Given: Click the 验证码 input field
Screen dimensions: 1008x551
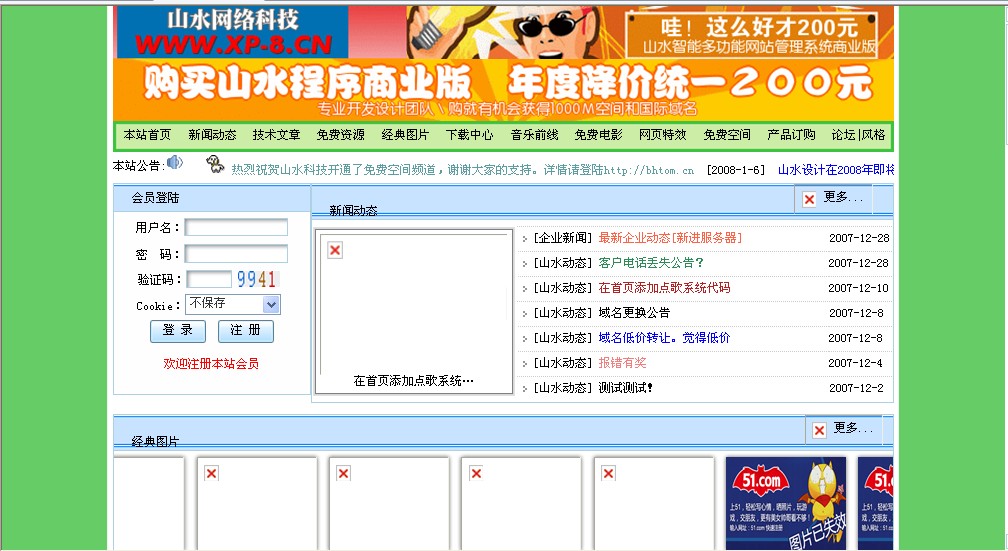Looking at the screenshot, I should tap(209, 279).
